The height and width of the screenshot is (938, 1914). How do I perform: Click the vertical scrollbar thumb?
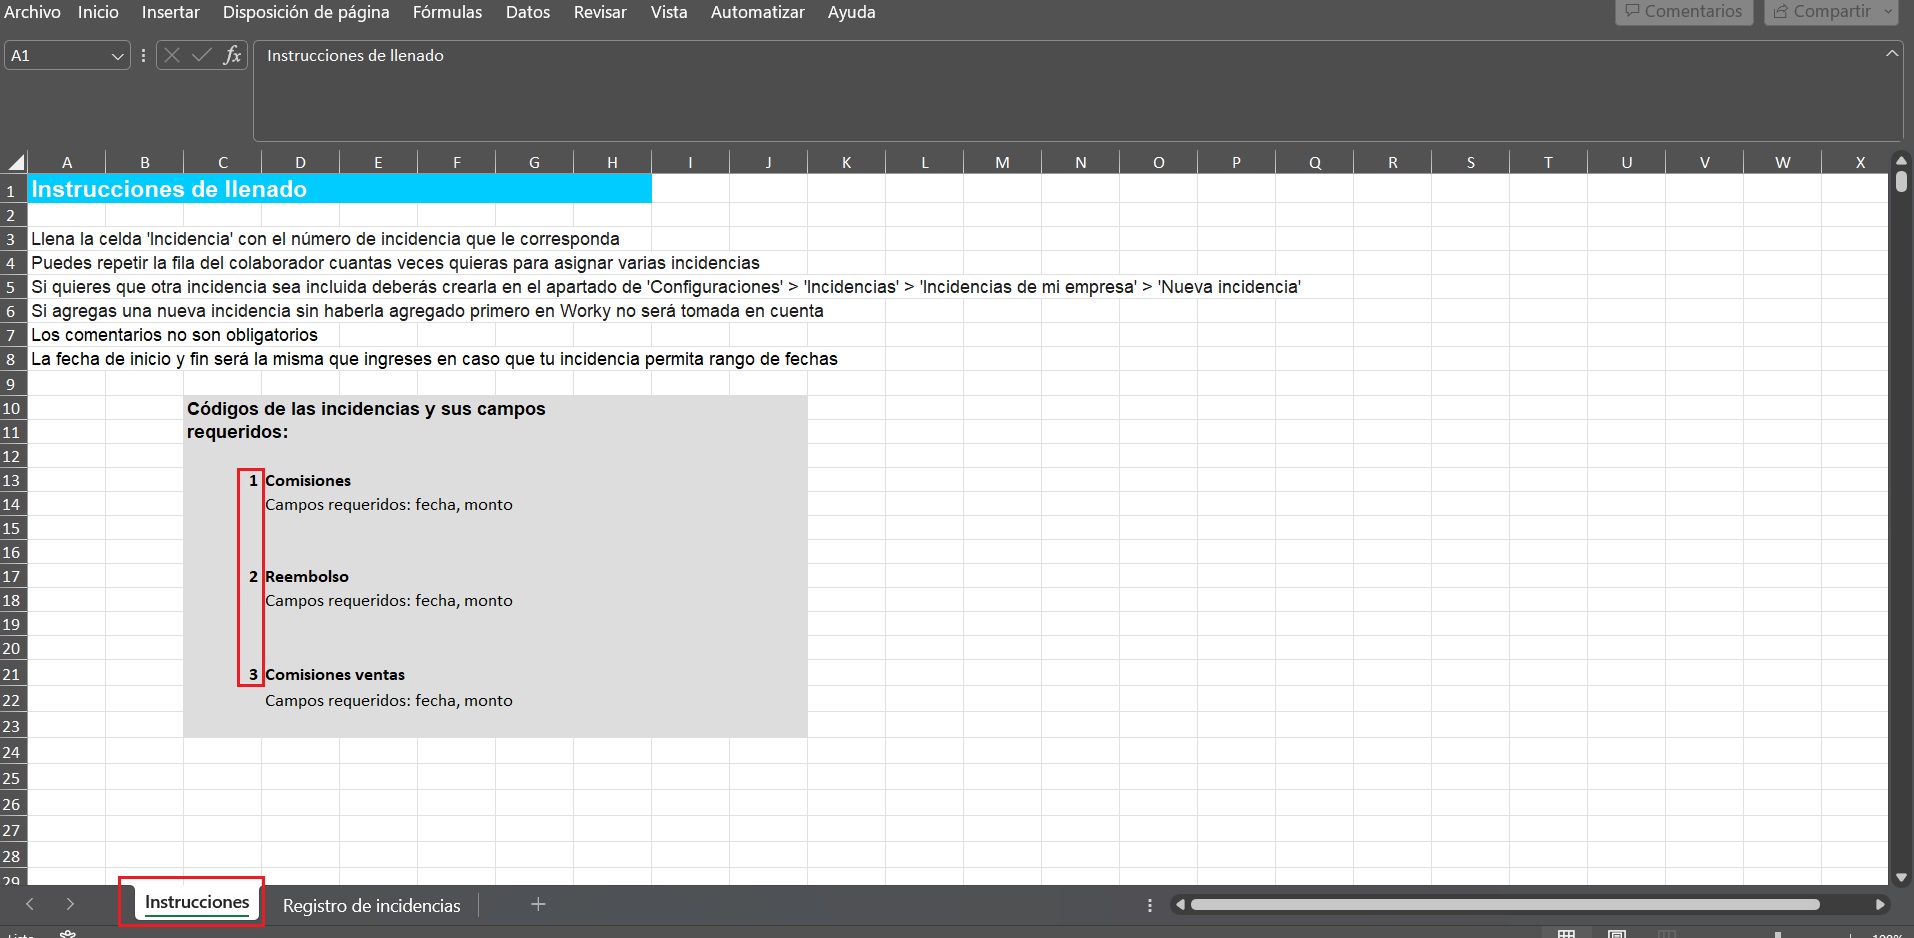coord(1901,181)
